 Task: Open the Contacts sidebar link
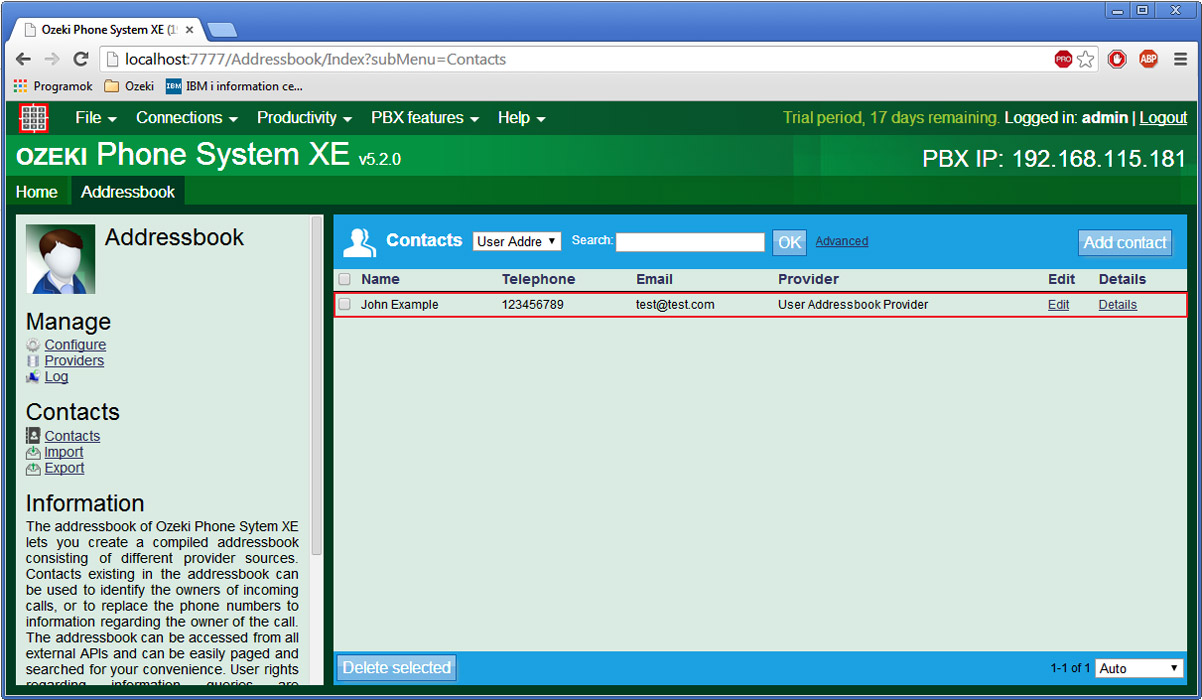pyautogui.click(x=72, y=436)
